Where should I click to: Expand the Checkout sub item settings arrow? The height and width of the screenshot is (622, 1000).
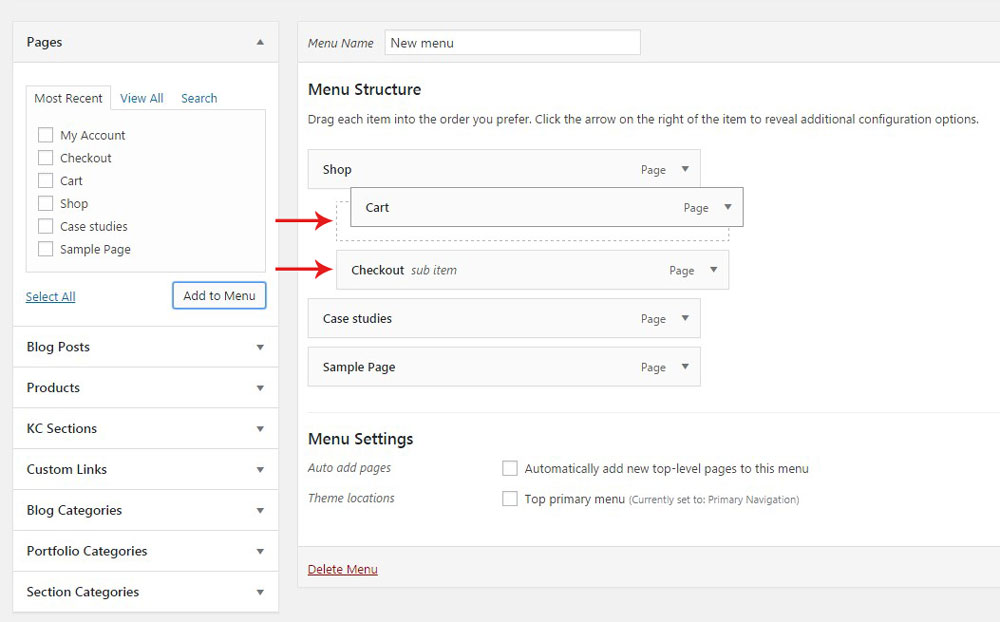[x=715, y=270]
